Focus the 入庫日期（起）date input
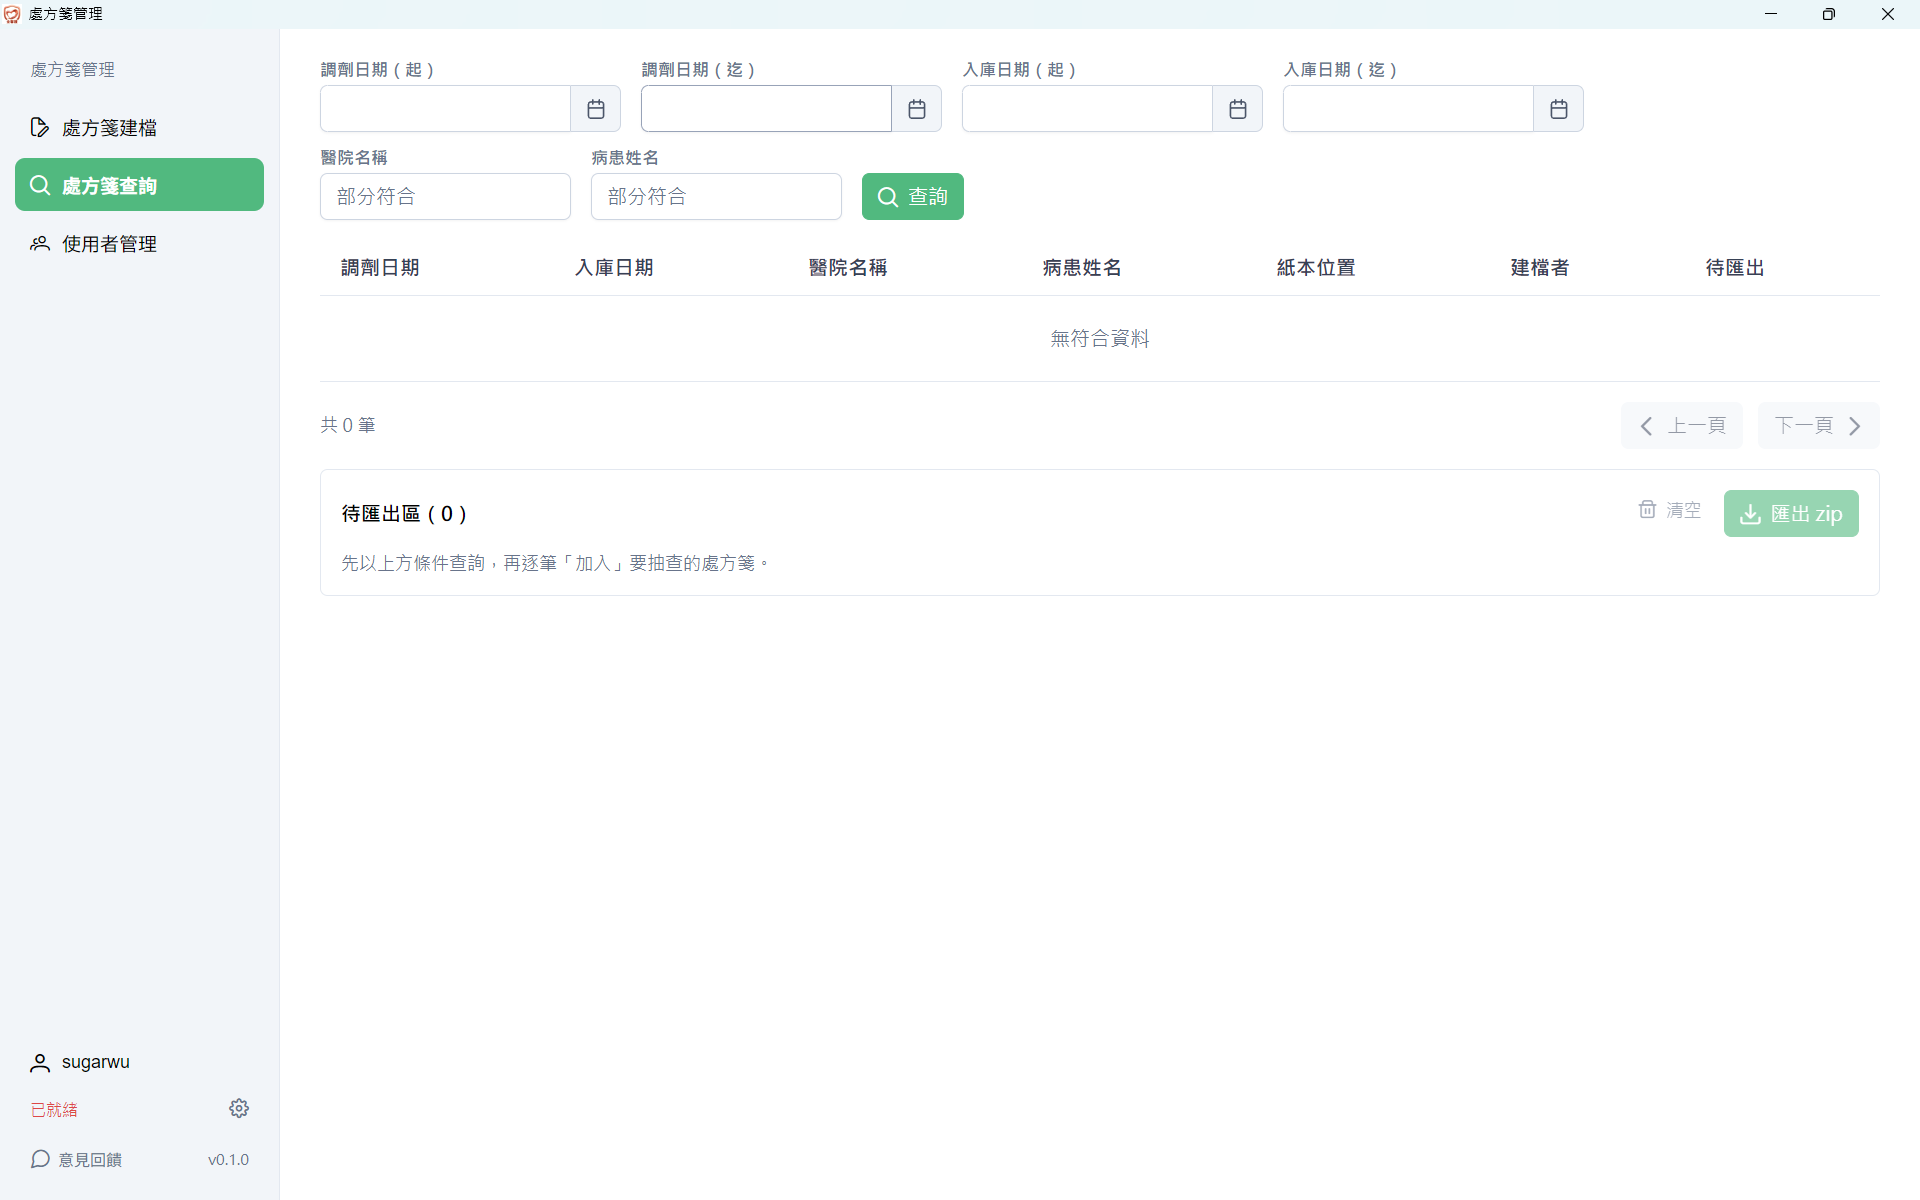This screenshot has height=1200, width=1920. [x=1087, y=109]
